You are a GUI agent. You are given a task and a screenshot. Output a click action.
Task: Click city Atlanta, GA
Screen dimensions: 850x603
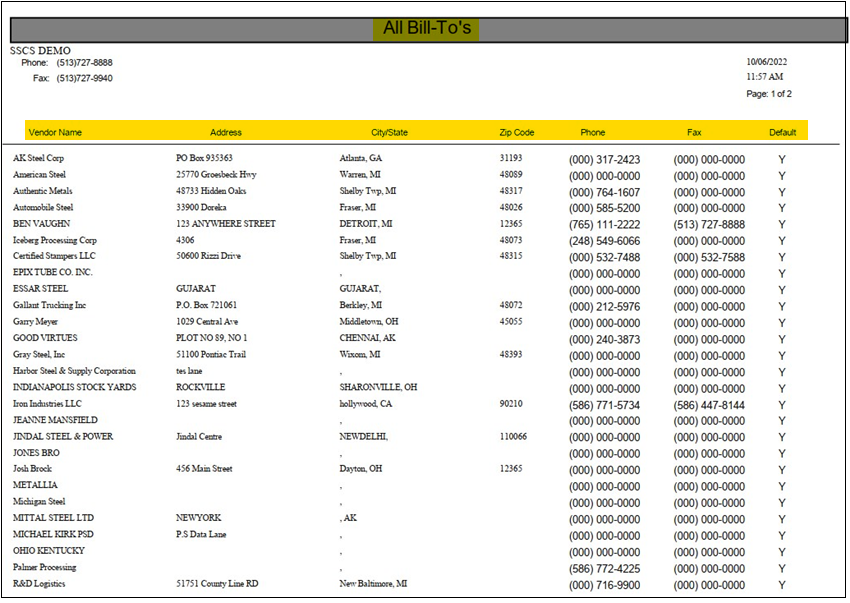pyautogui.click(x=360, y=158)
